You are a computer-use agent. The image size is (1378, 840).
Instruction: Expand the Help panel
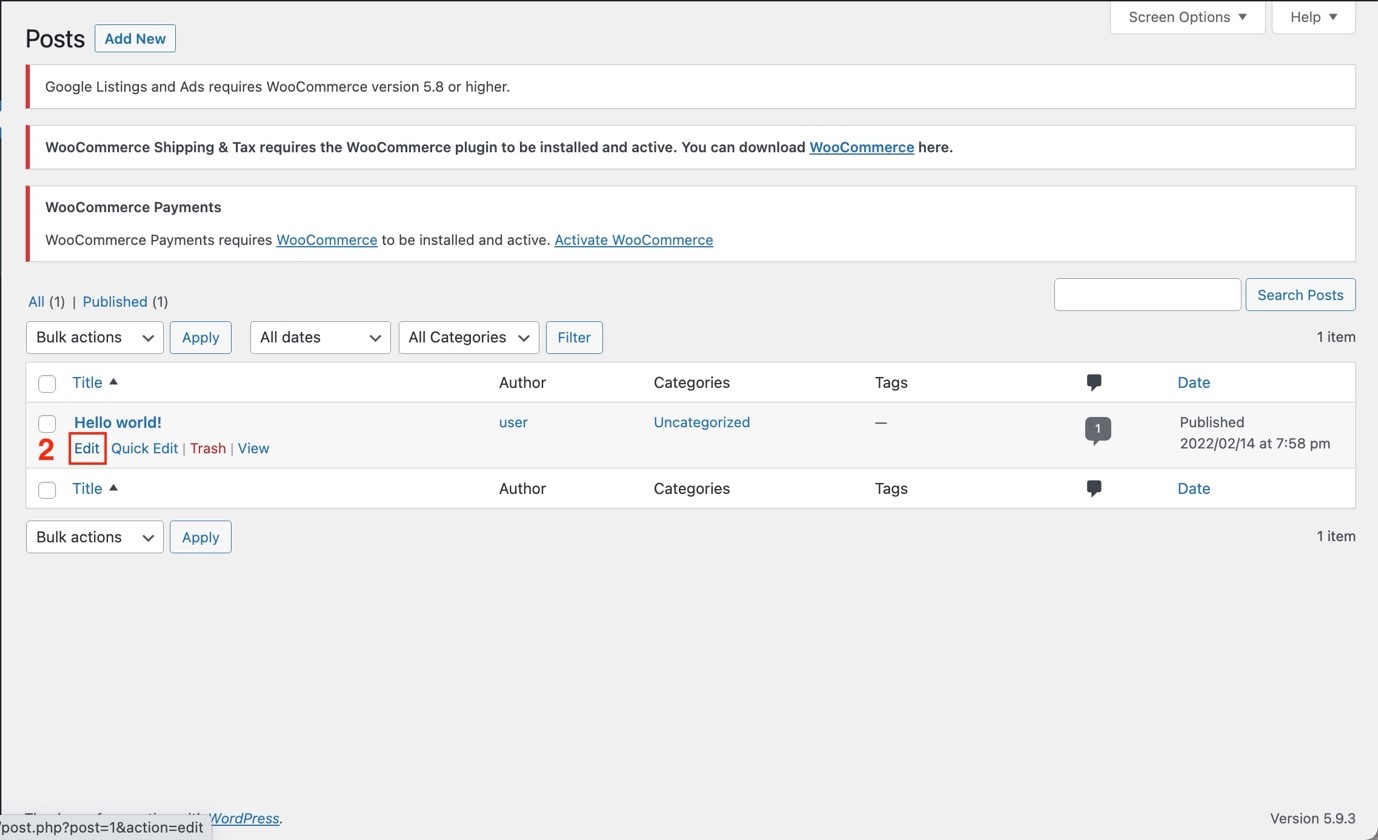coord(1314,17)
